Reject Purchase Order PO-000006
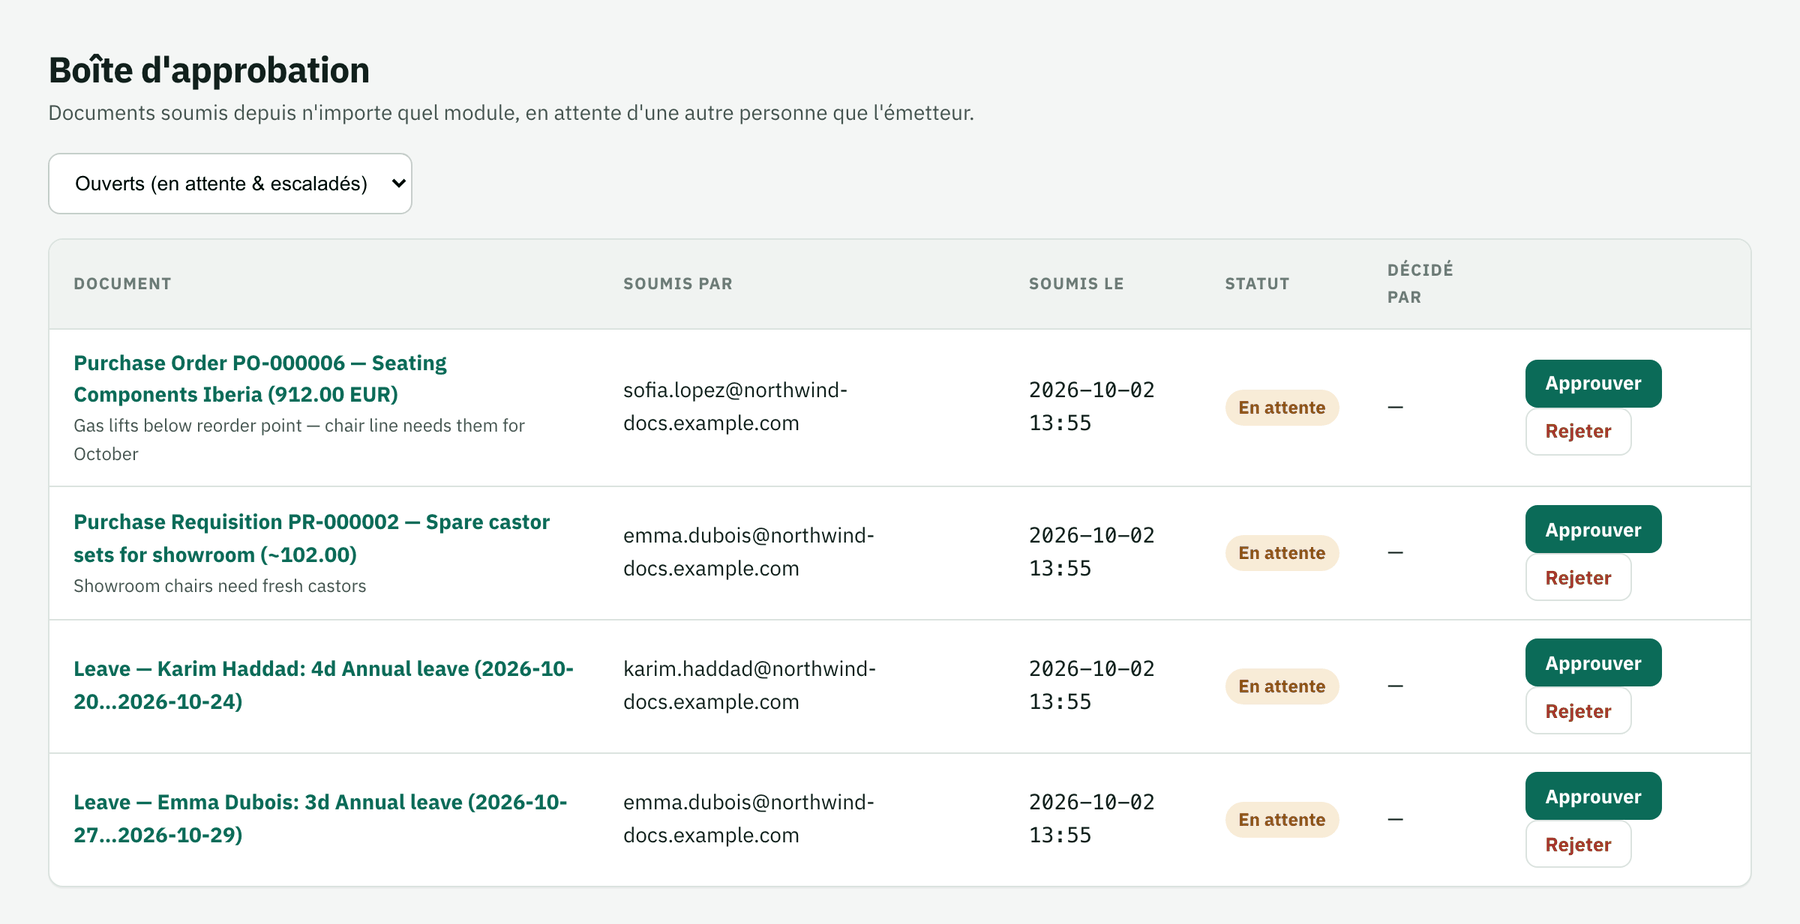 [1578, 432]
